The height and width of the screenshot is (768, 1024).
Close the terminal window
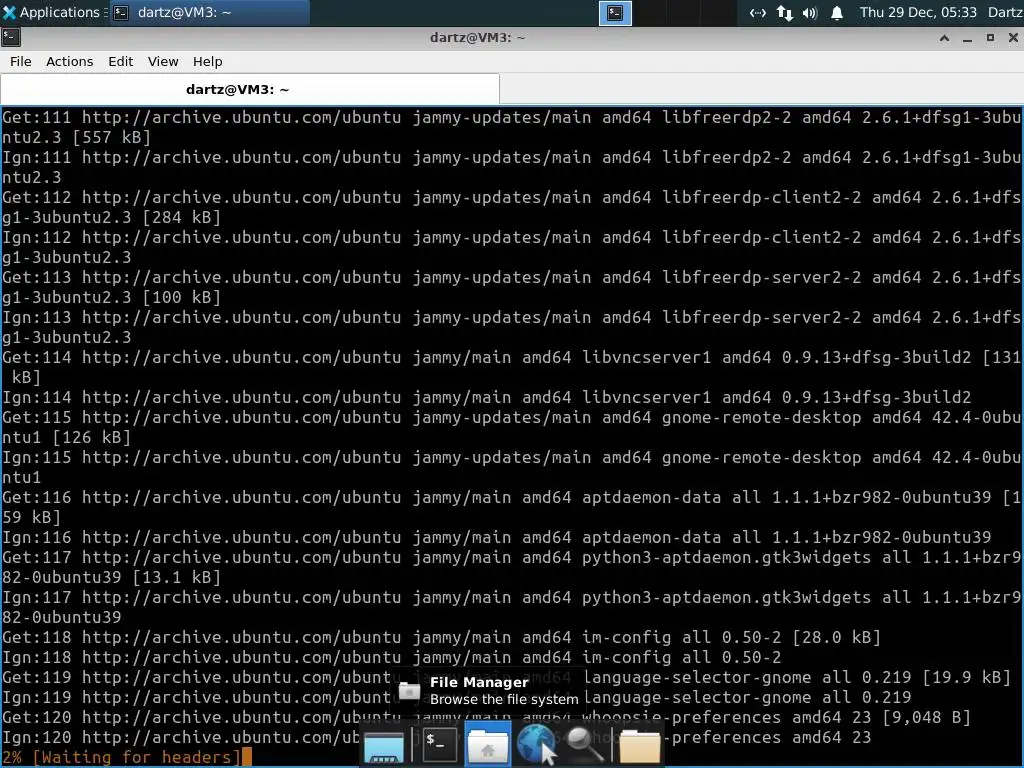pyautogui.click(x=1013, y=38)
